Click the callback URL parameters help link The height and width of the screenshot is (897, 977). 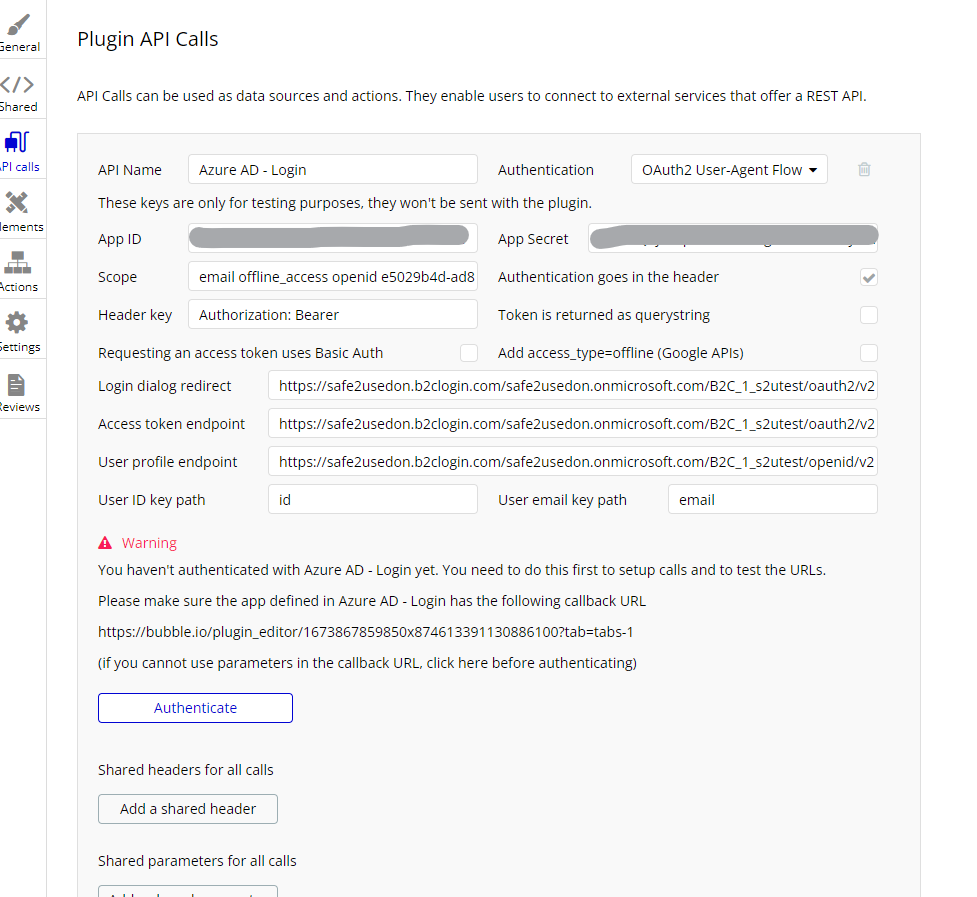pos(367,662)
